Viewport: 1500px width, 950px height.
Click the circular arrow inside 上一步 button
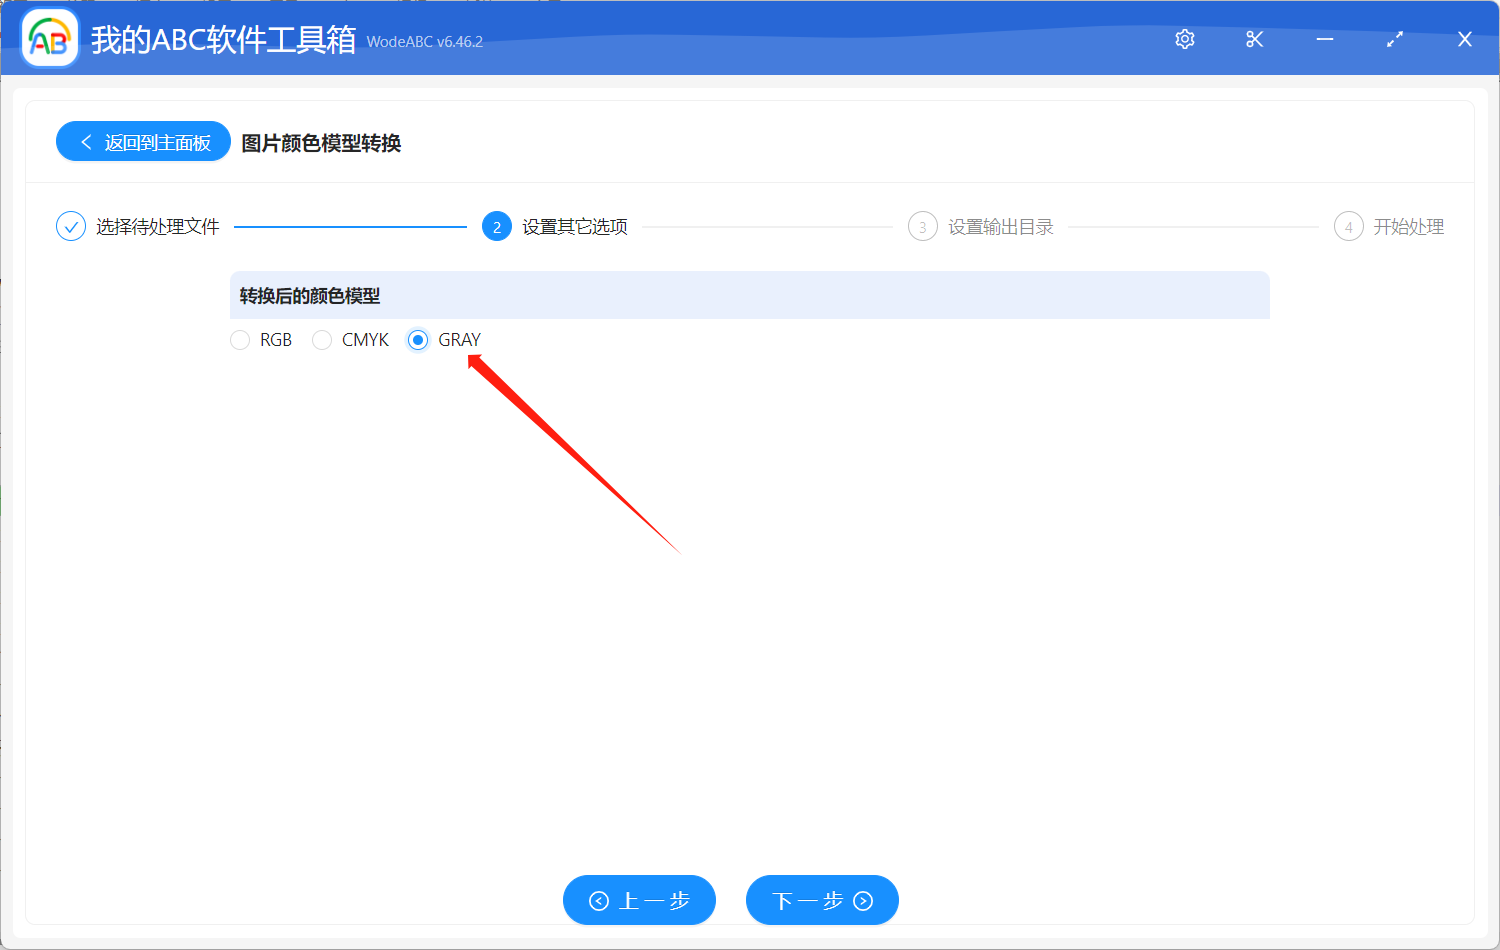(599, 900)
